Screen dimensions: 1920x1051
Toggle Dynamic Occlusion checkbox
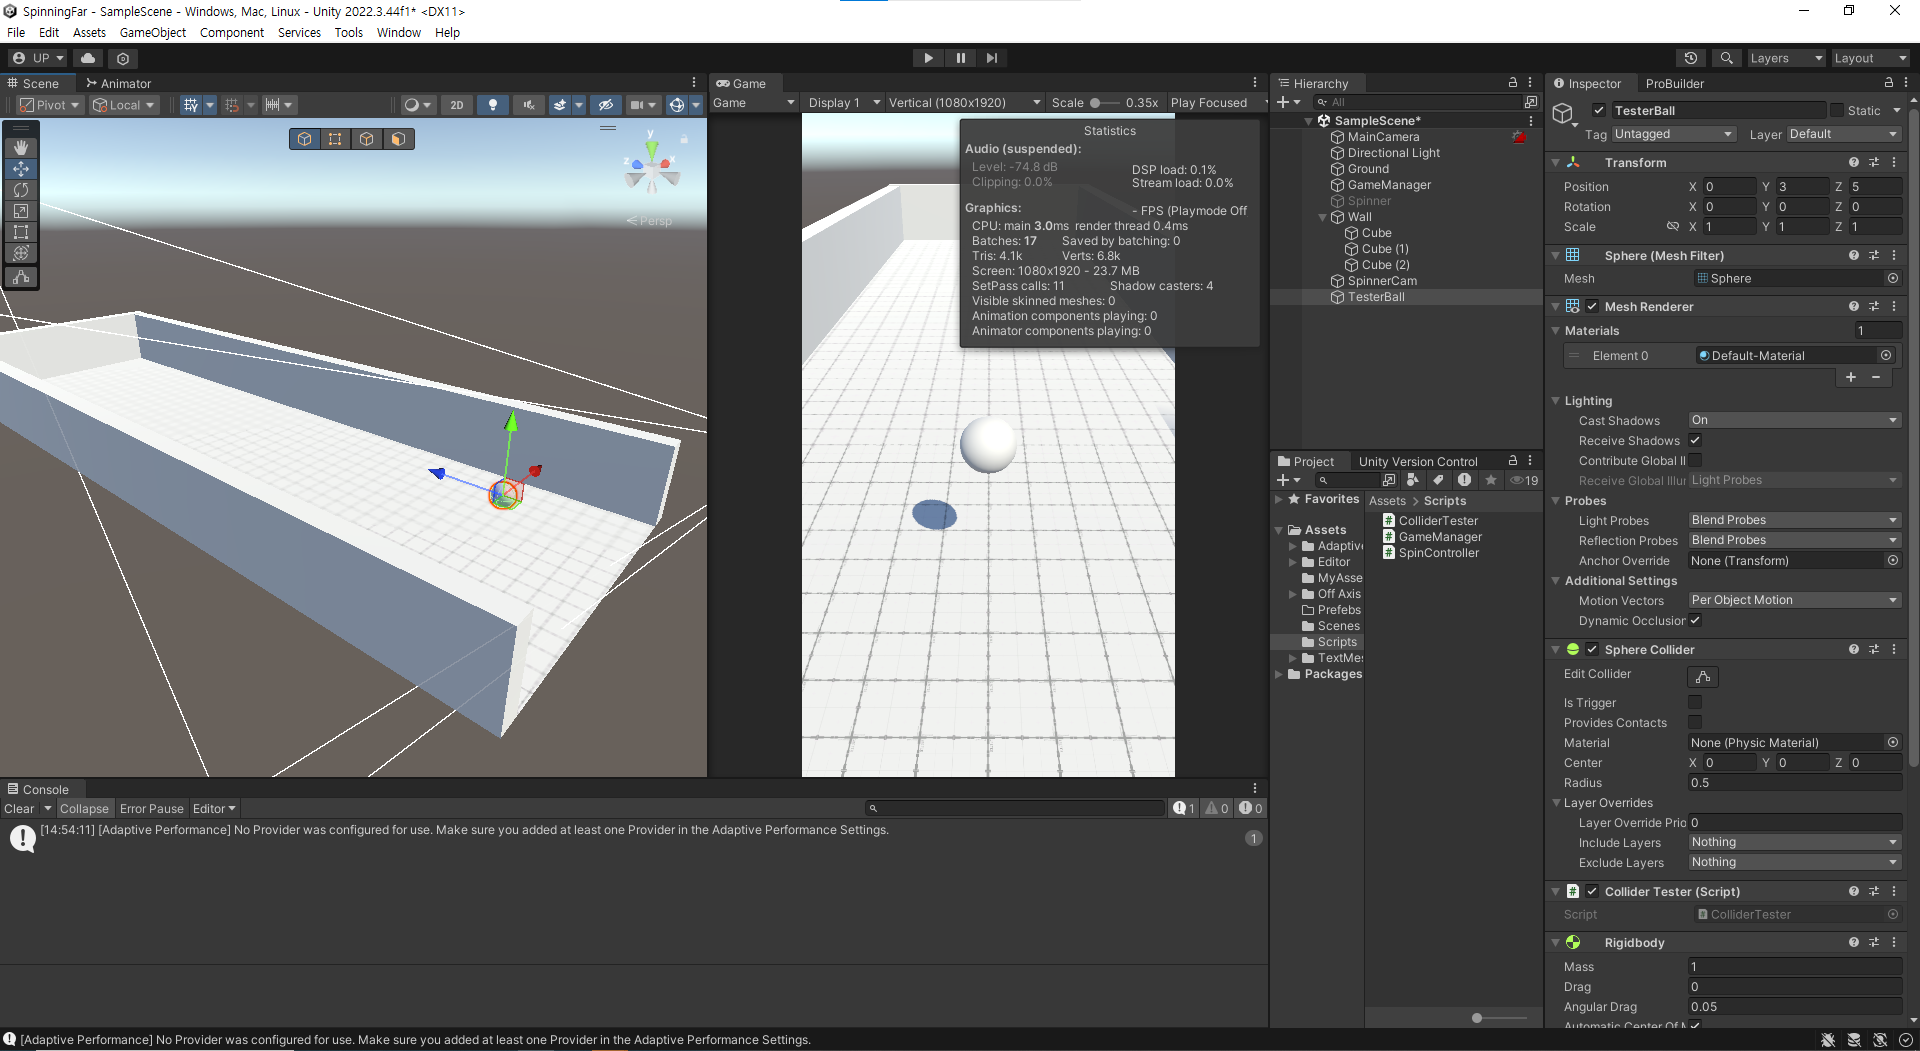pos(1695,620)
